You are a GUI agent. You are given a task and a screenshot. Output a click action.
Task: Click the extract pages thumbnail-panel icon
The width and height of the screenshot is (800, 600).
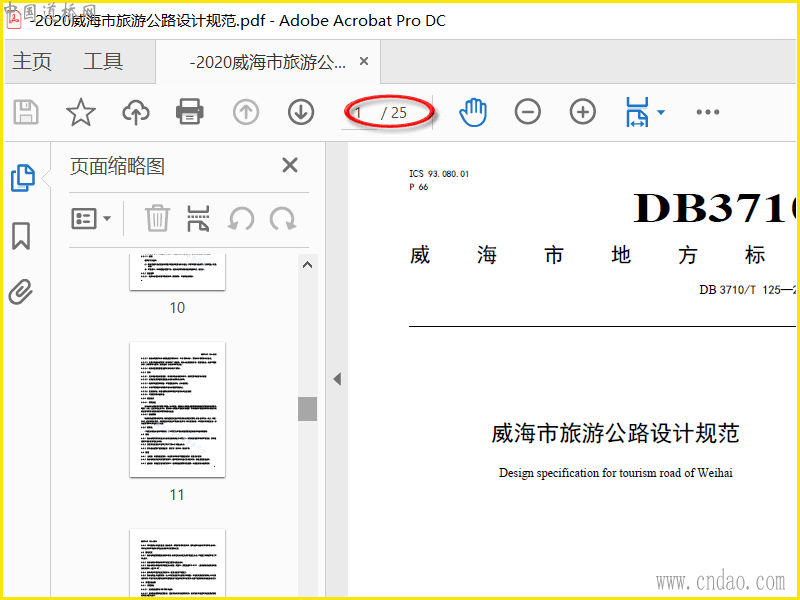[x=198, y=218]
